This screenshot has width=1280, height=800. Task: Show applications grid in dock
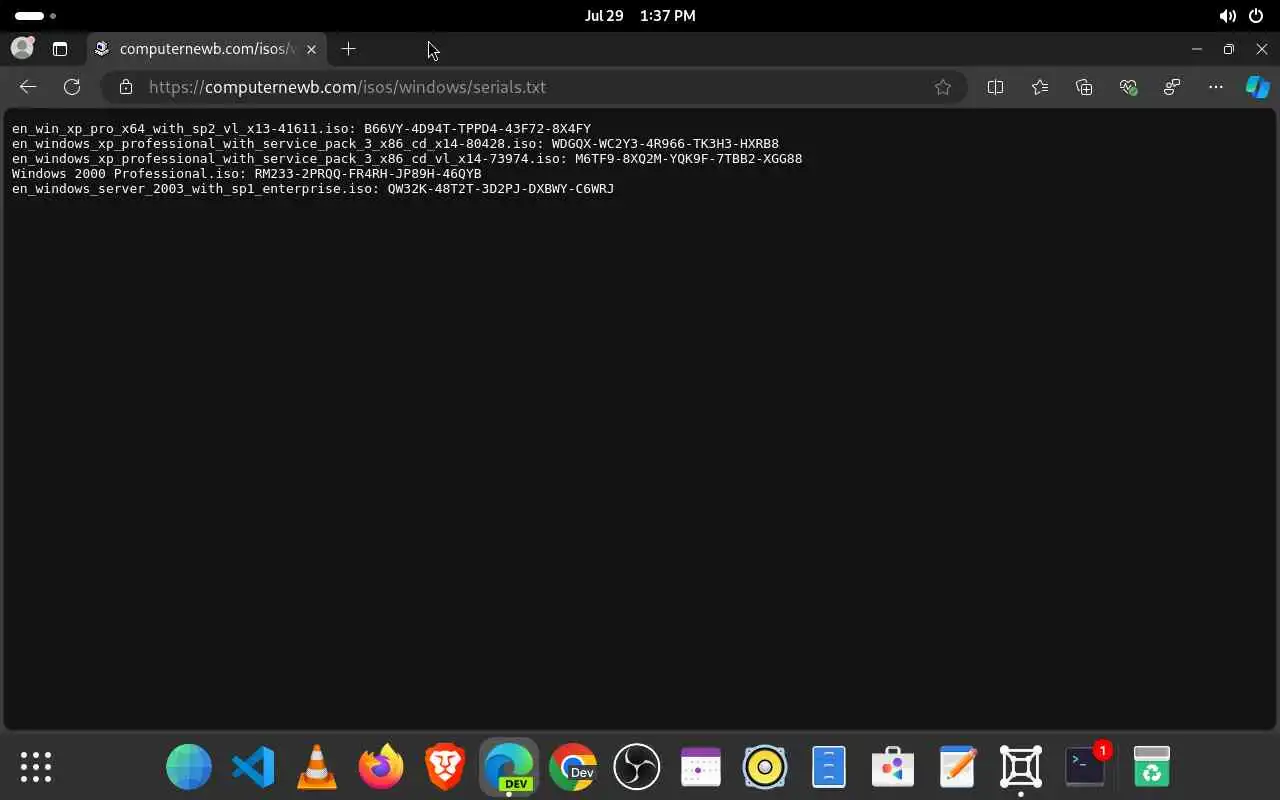(36, 767)
